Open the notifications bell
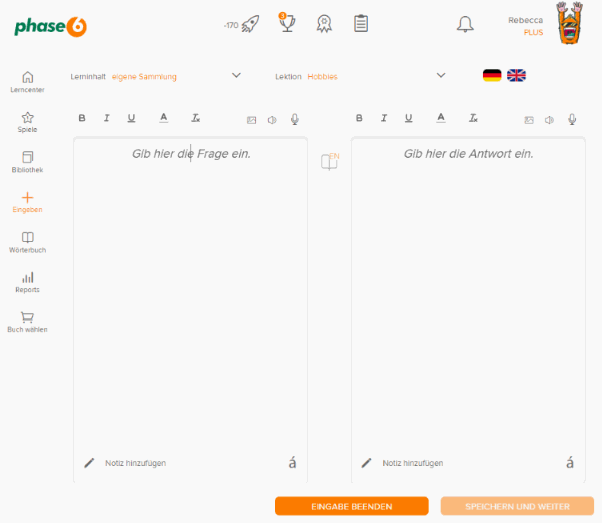 click(x=465, y=24)
